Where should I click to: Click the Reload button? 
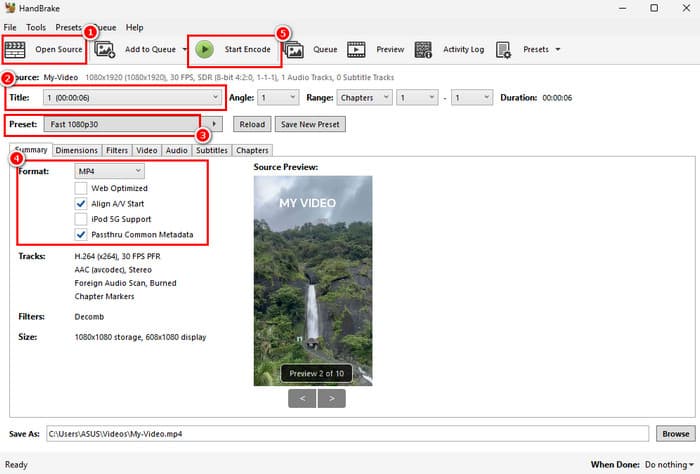(252, 124)
